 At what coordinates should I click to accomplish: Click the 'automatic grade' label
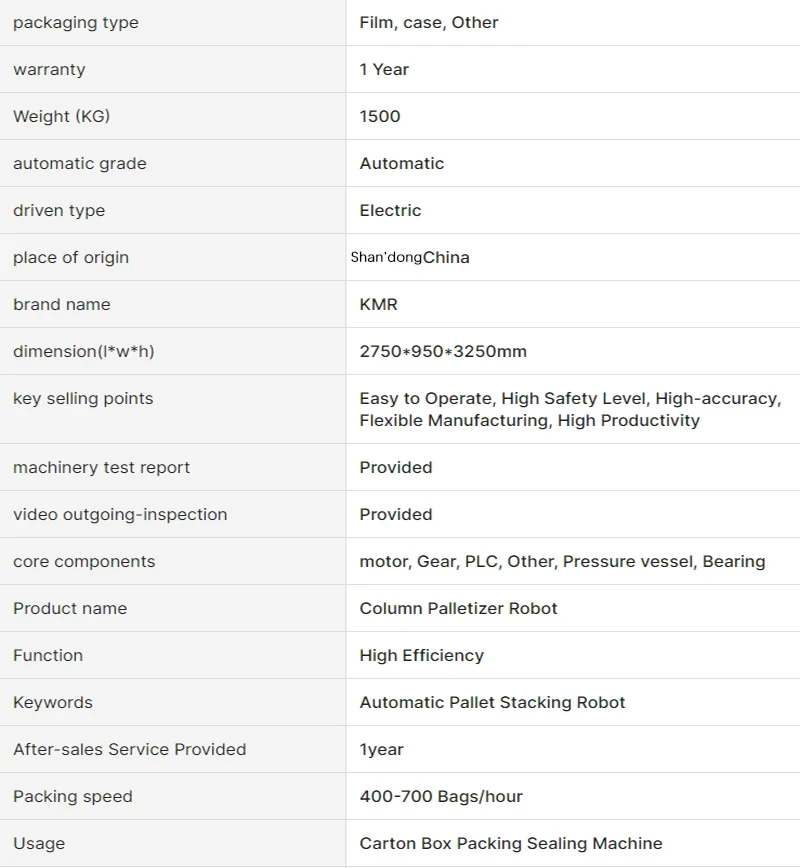click(80, 163)
